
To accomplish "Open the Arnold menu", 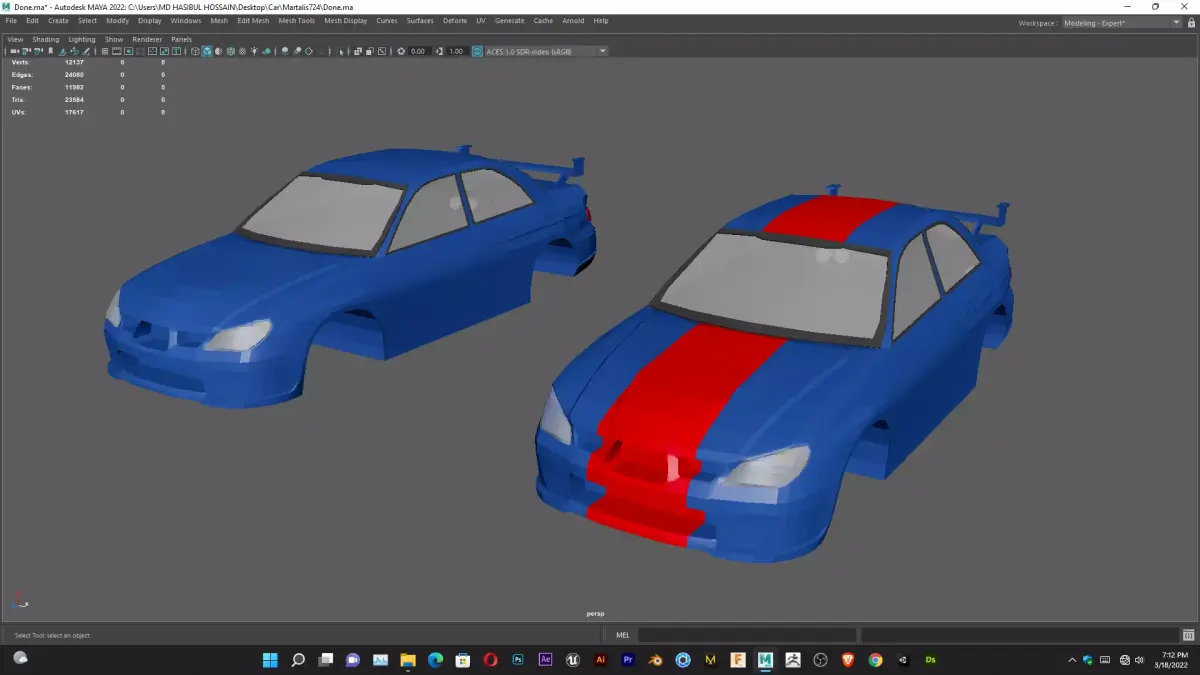I will pos(573,21).
